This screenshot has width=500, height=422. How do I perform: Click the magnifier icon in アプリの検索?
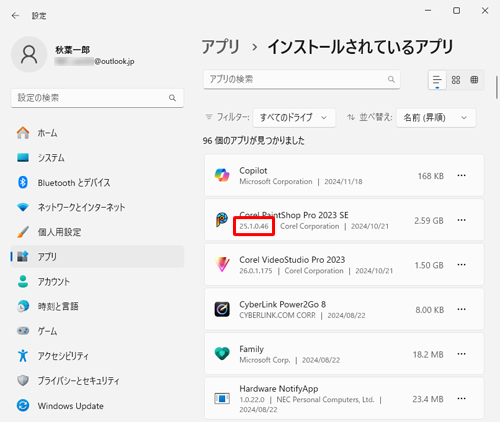pyautogui.click(x=391, y=79)
